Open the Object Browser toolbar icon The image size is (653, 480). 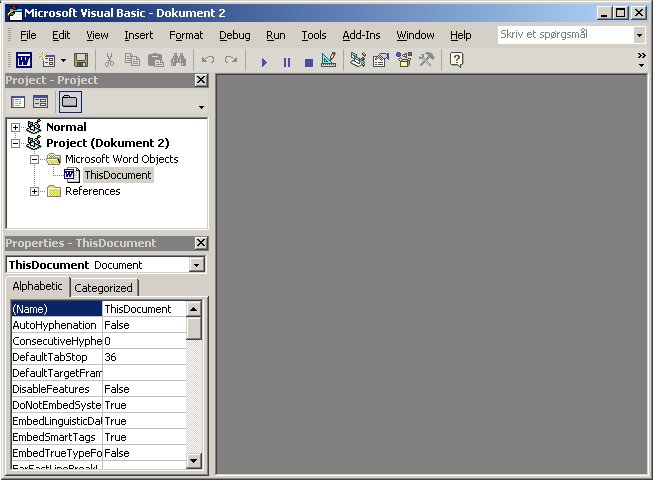click(404, 60)
